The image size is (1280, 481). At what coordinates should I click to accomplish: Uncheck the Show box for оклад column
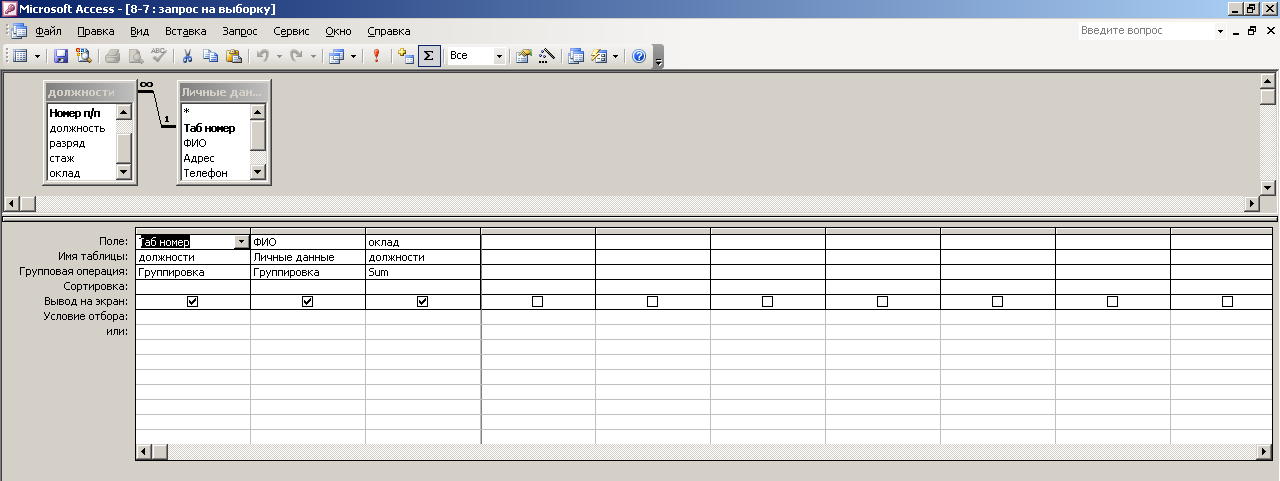point(422,301)
